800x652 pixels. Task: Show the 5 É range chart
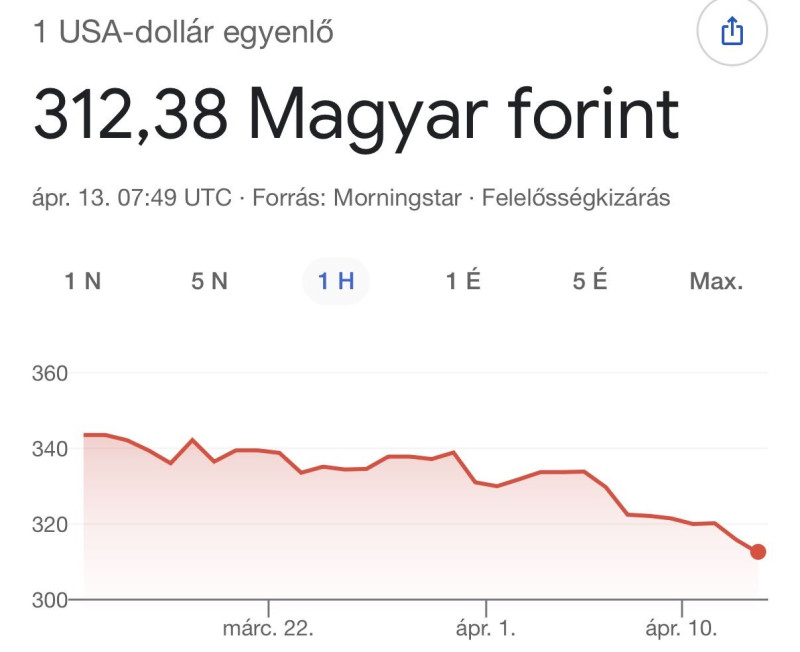point(590,281)
